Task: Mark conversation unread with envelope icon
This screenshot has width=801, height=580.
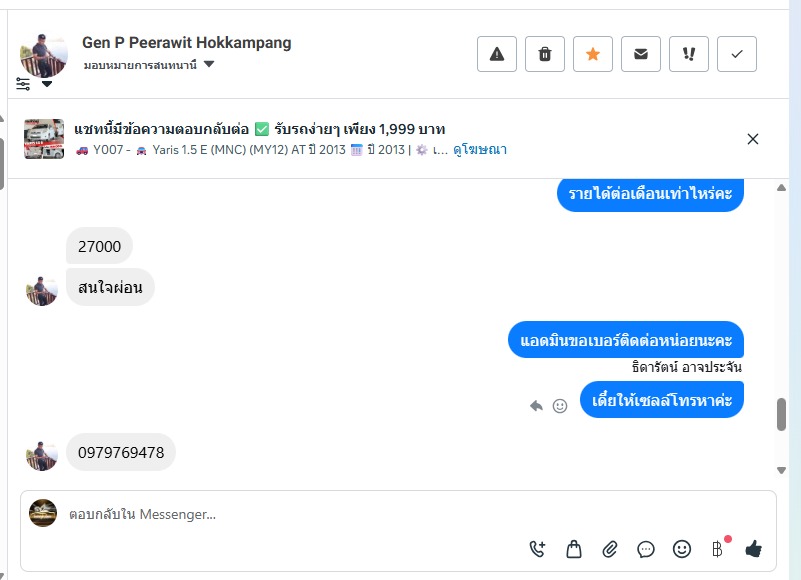Action: click(x=641, y=54)
